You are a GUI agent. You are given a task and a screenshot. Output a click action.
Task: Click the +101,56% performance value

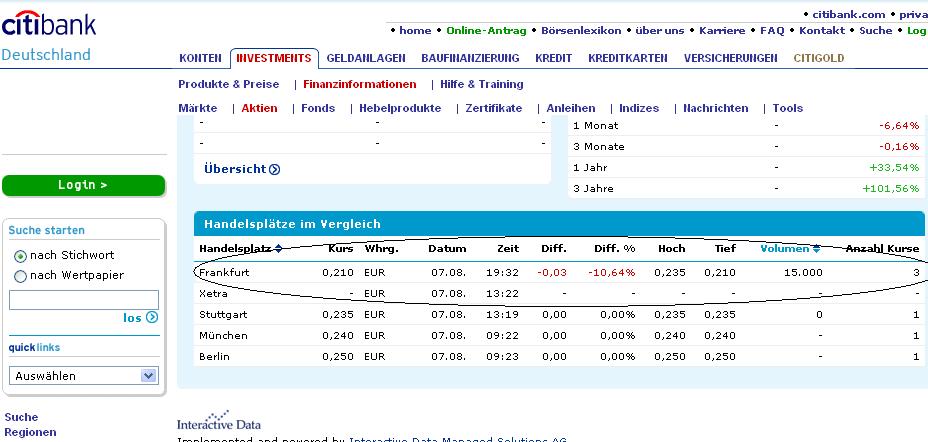point(891,189)
